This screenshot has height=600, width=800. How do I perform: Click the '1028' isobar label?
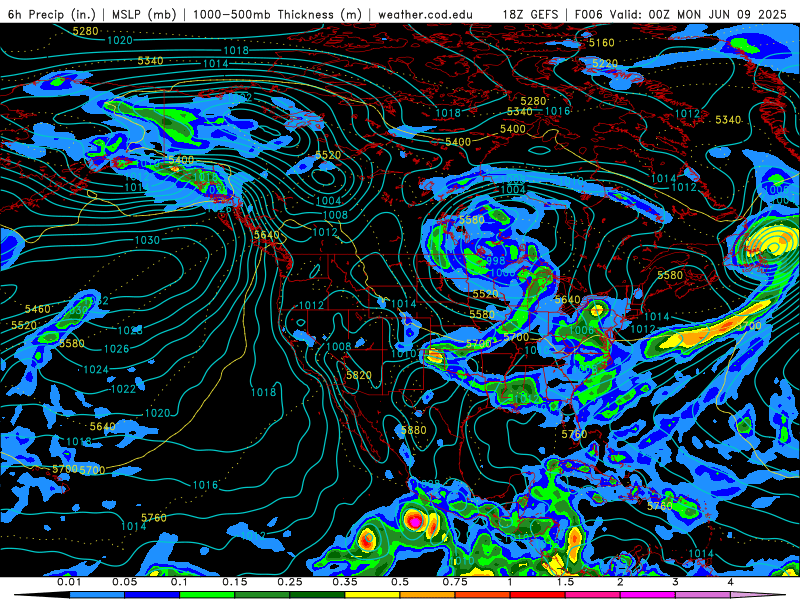[130, 330]
